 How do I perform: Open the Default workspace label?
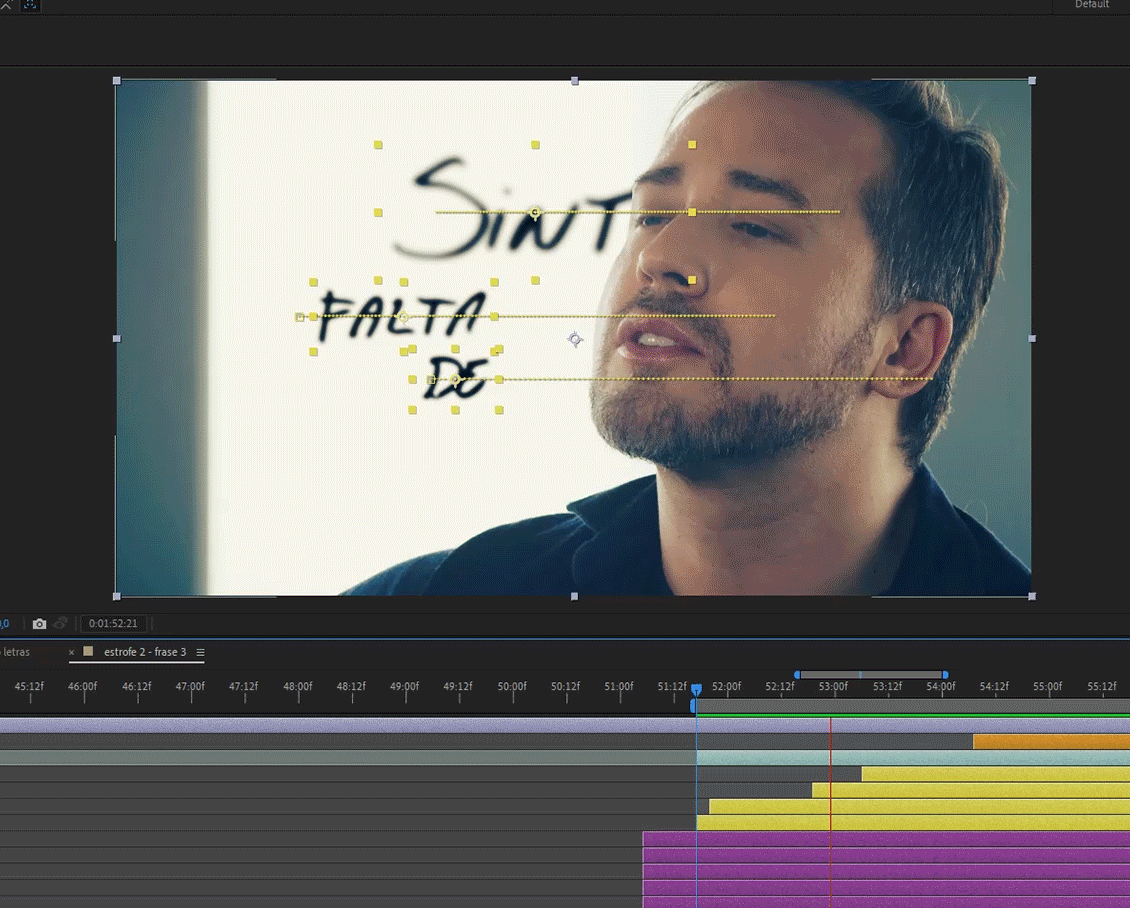pyautogui.click(x=1092, y=4)
